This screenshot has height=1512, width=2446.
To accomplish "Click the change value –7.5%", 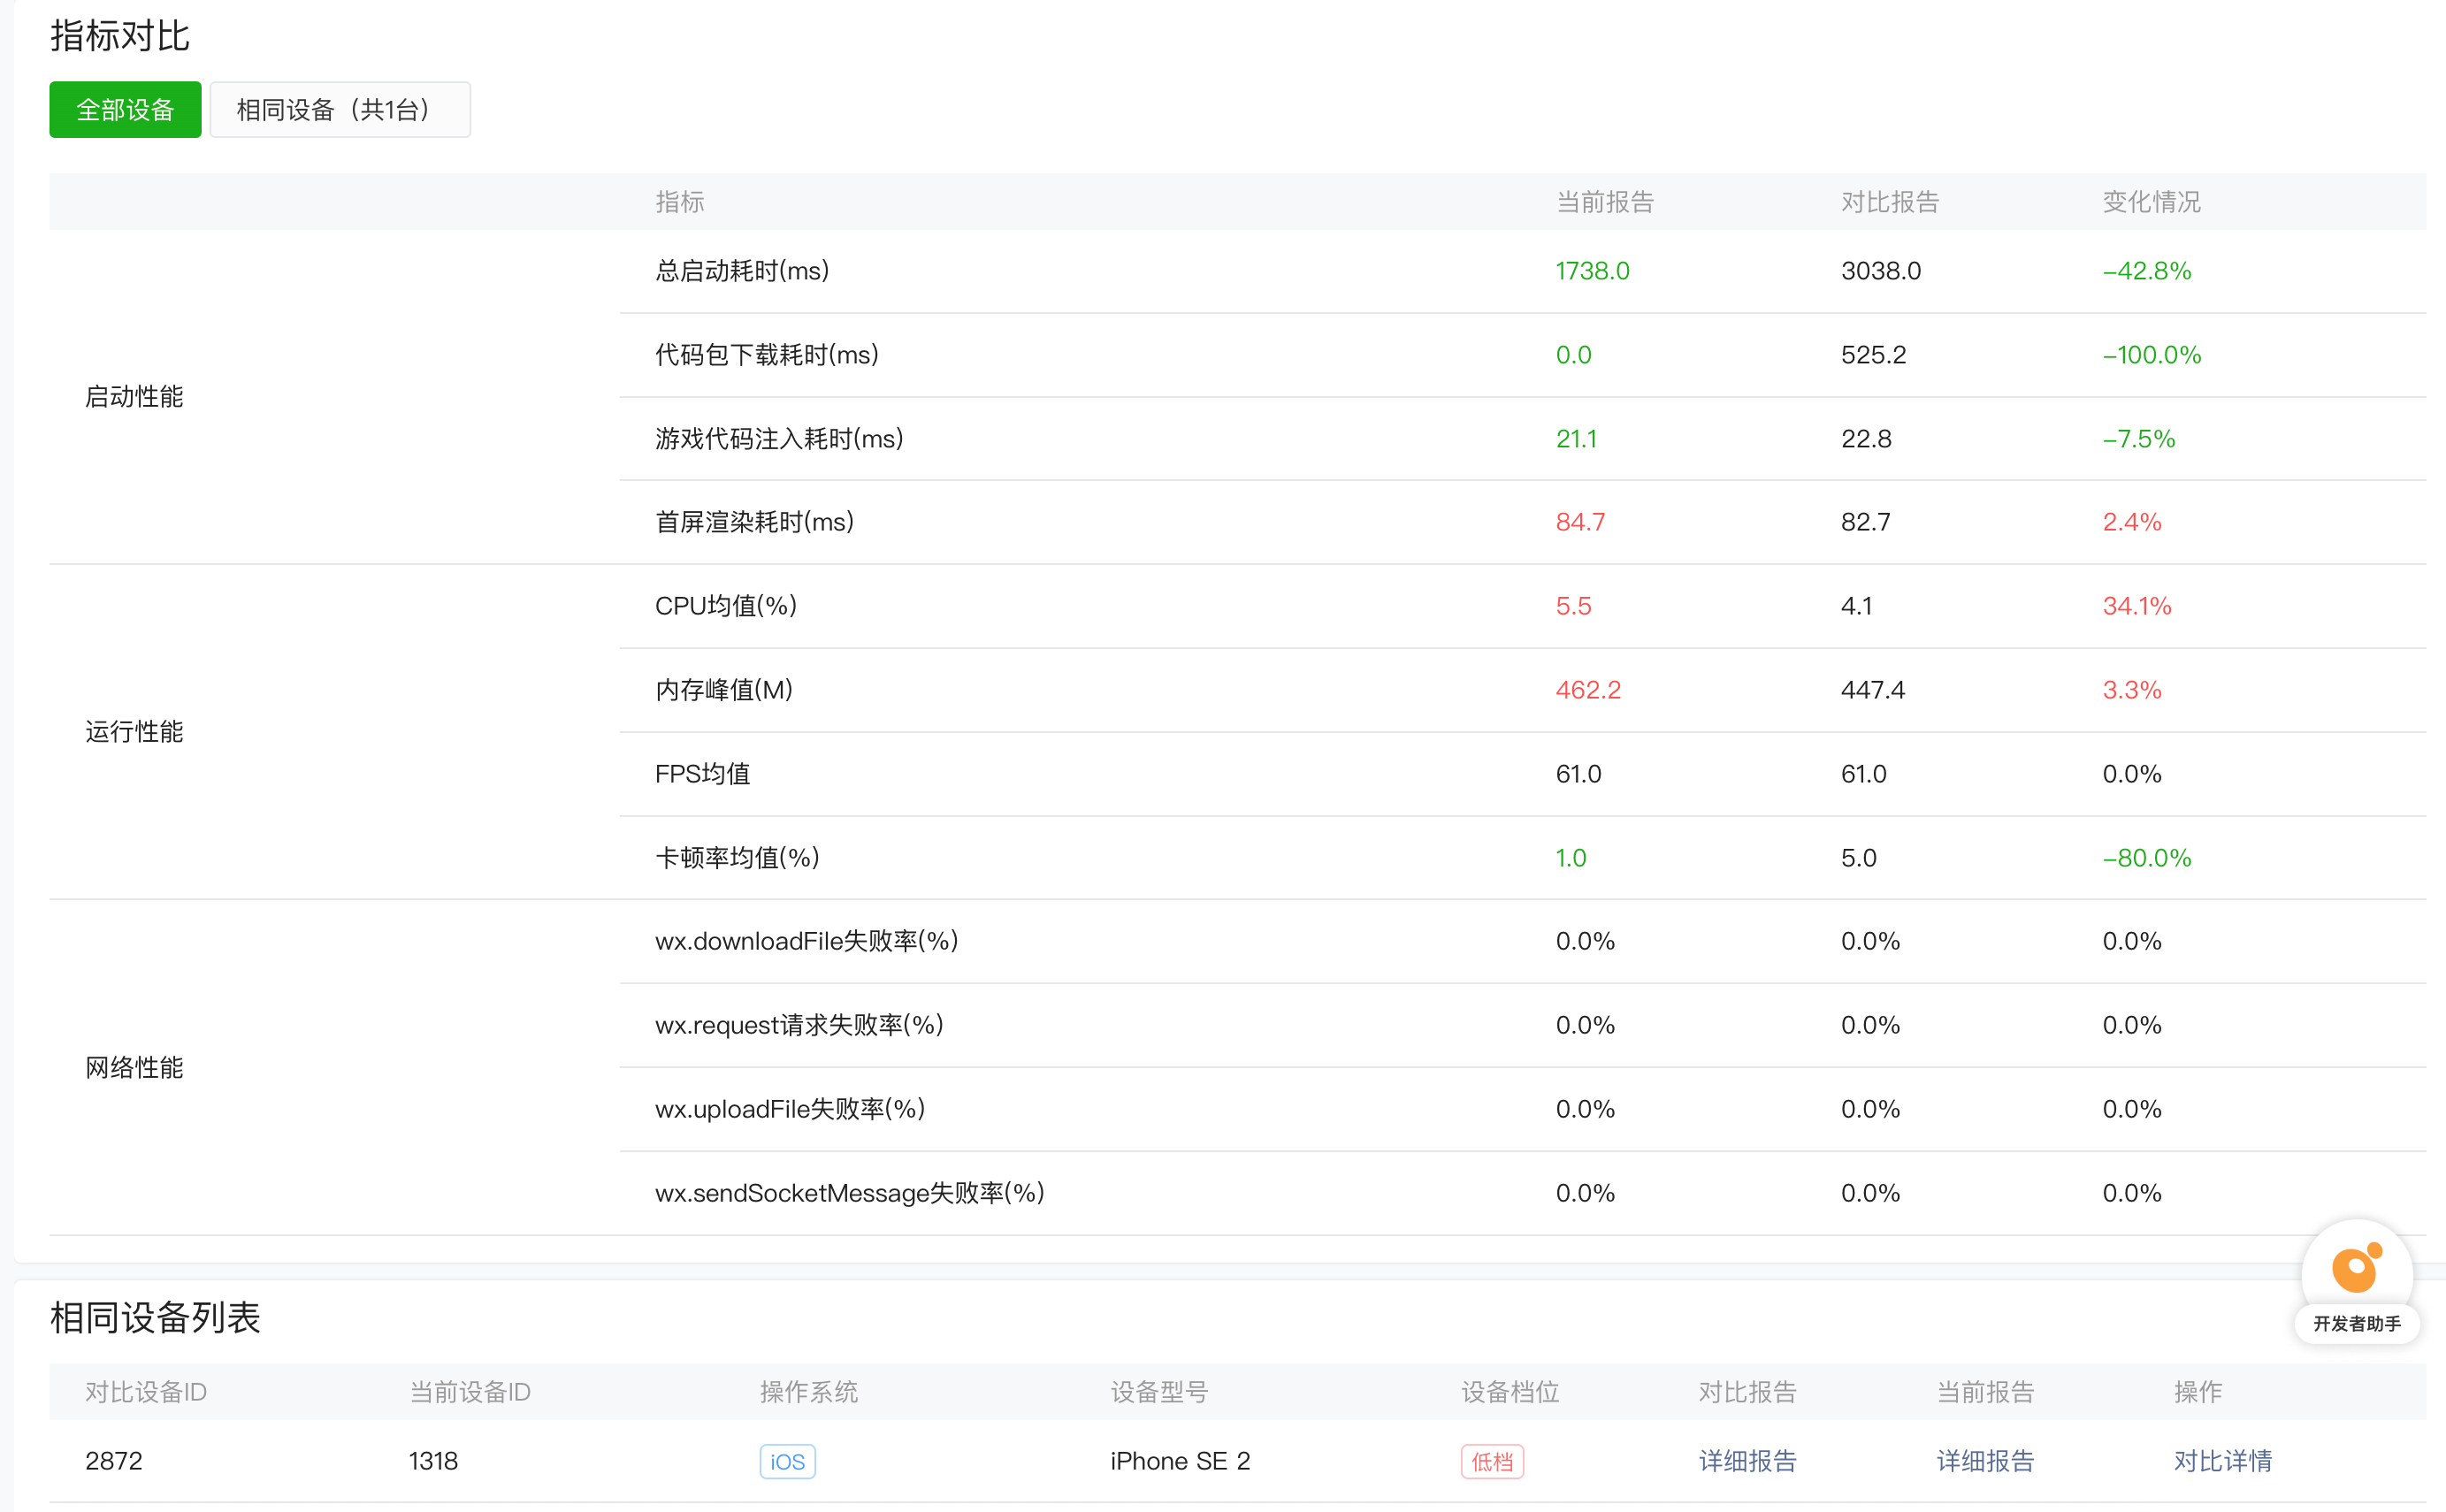I will click(2139, 439).
